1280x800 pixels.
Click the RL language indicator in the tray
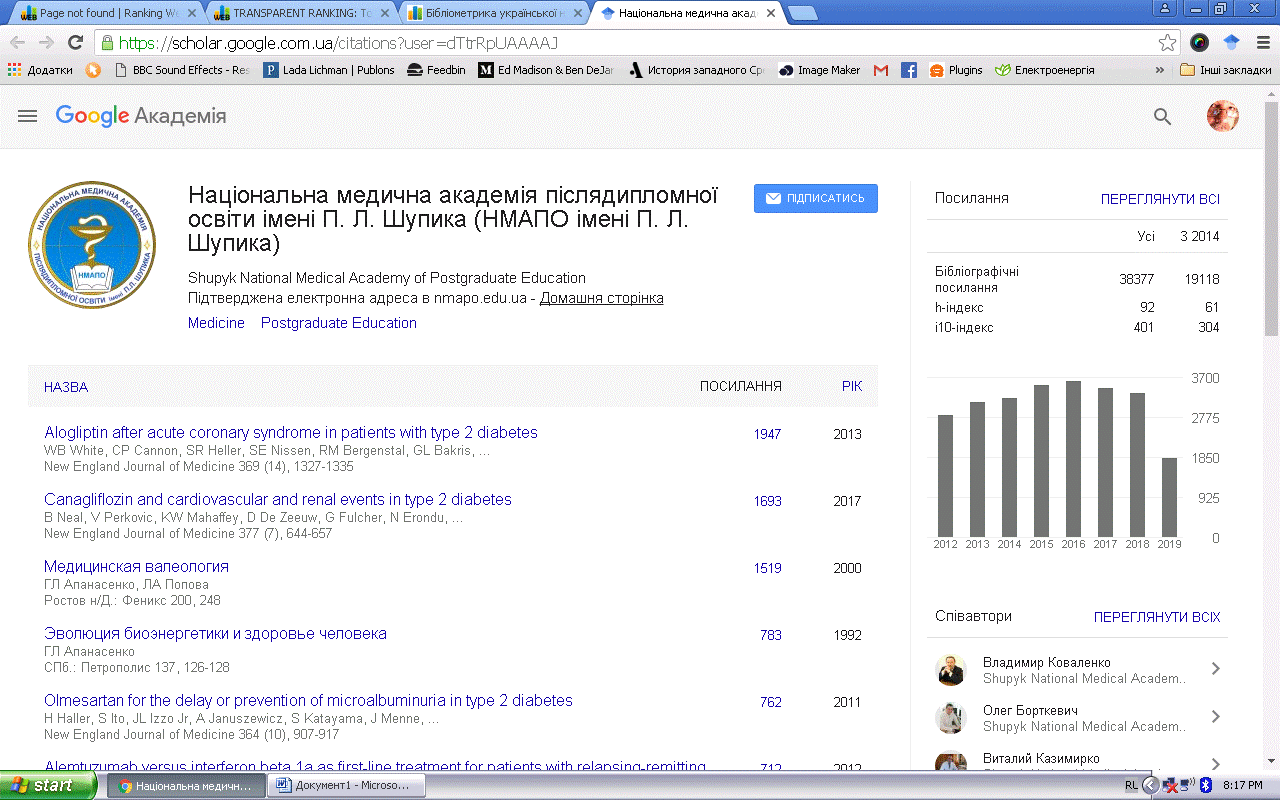pyautogui.click(x=1131, y=786)
